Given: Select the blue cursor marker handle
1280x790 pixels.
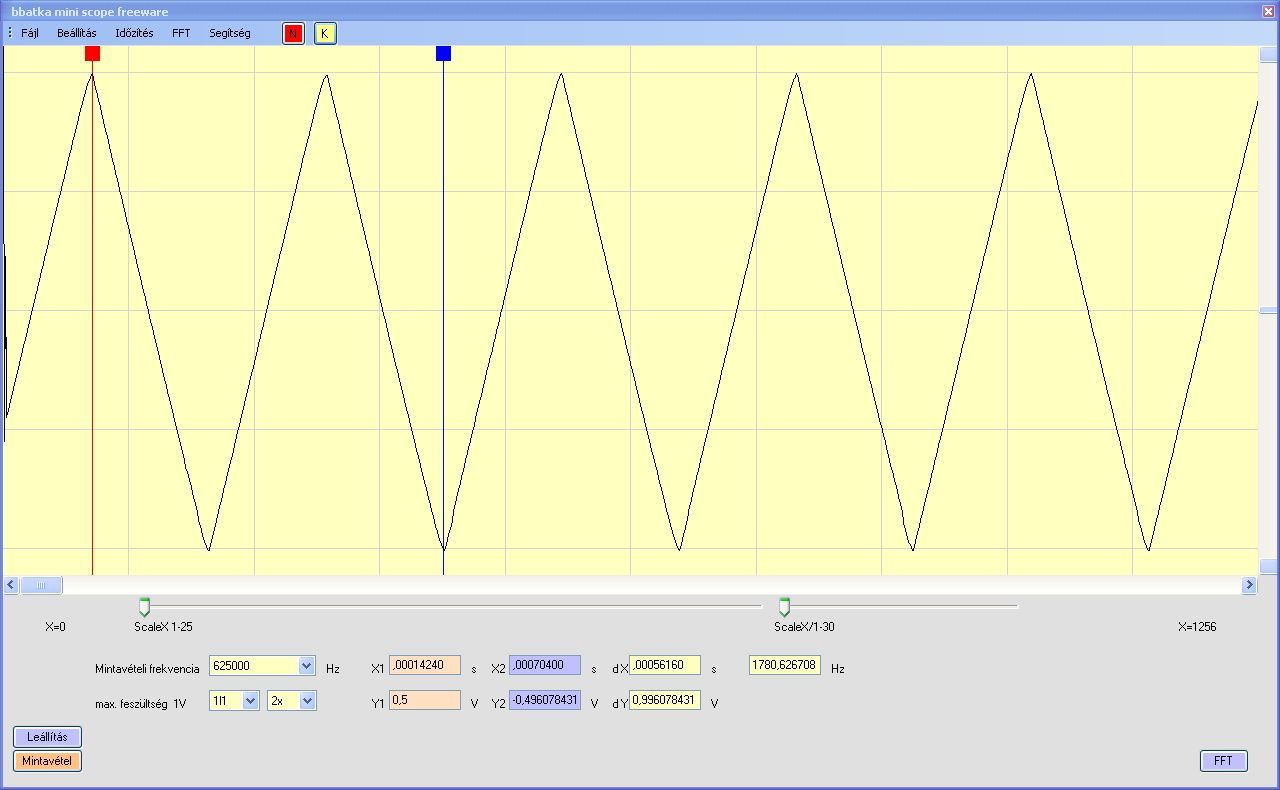Looking at the screenshot, I should click(x=443, y=53).
